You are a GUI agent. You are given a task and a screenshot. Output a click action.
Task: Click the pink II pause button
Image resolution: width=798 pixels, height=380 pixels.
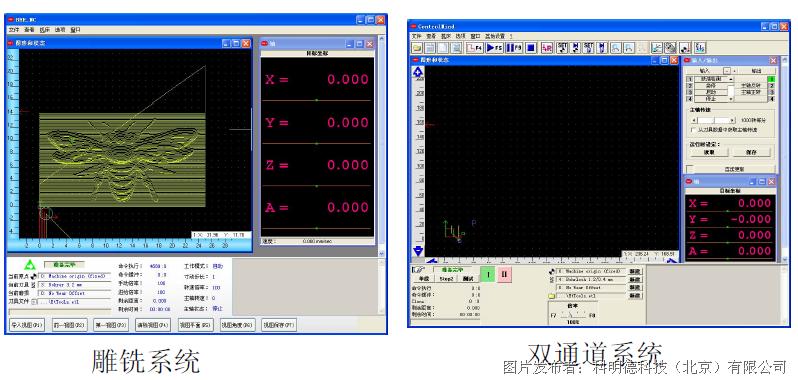click(504, 275)
